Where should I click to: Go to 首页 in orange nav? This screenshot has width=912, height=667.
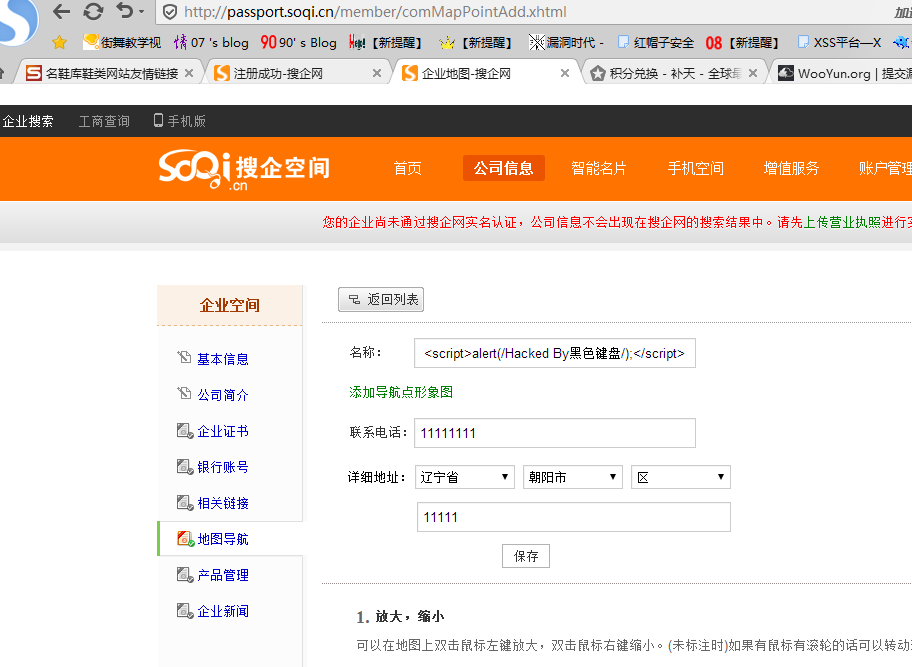(x=407, y=169)
